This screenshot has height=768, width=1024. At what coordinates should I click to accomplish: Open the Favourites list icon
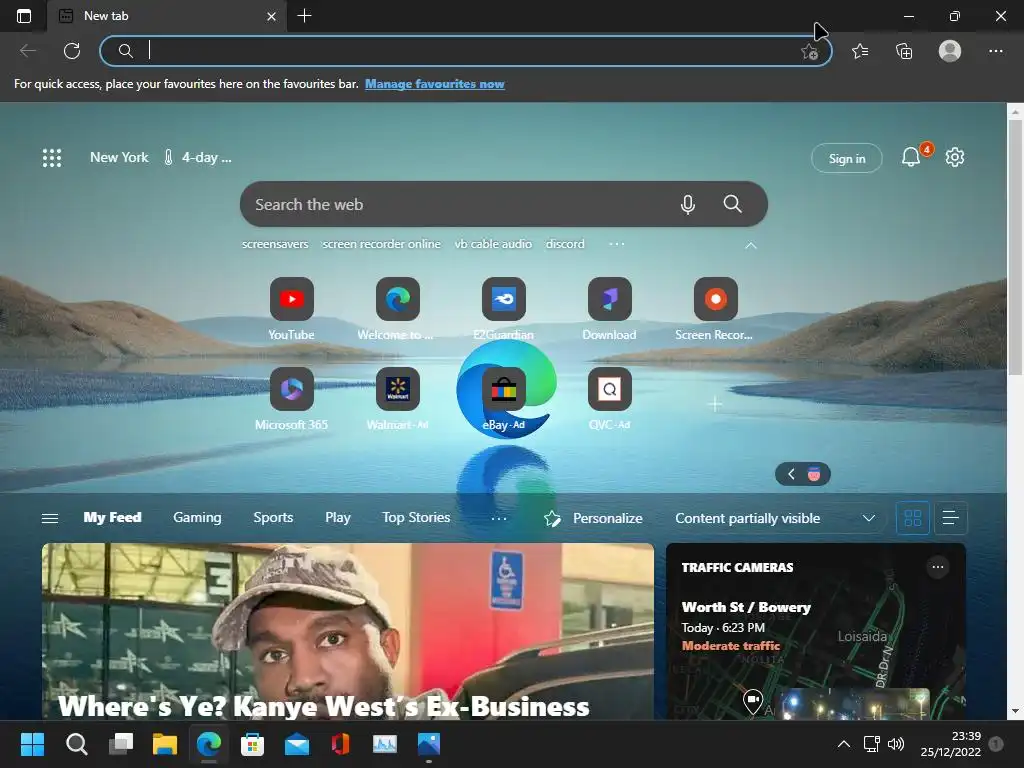(860, 51)
